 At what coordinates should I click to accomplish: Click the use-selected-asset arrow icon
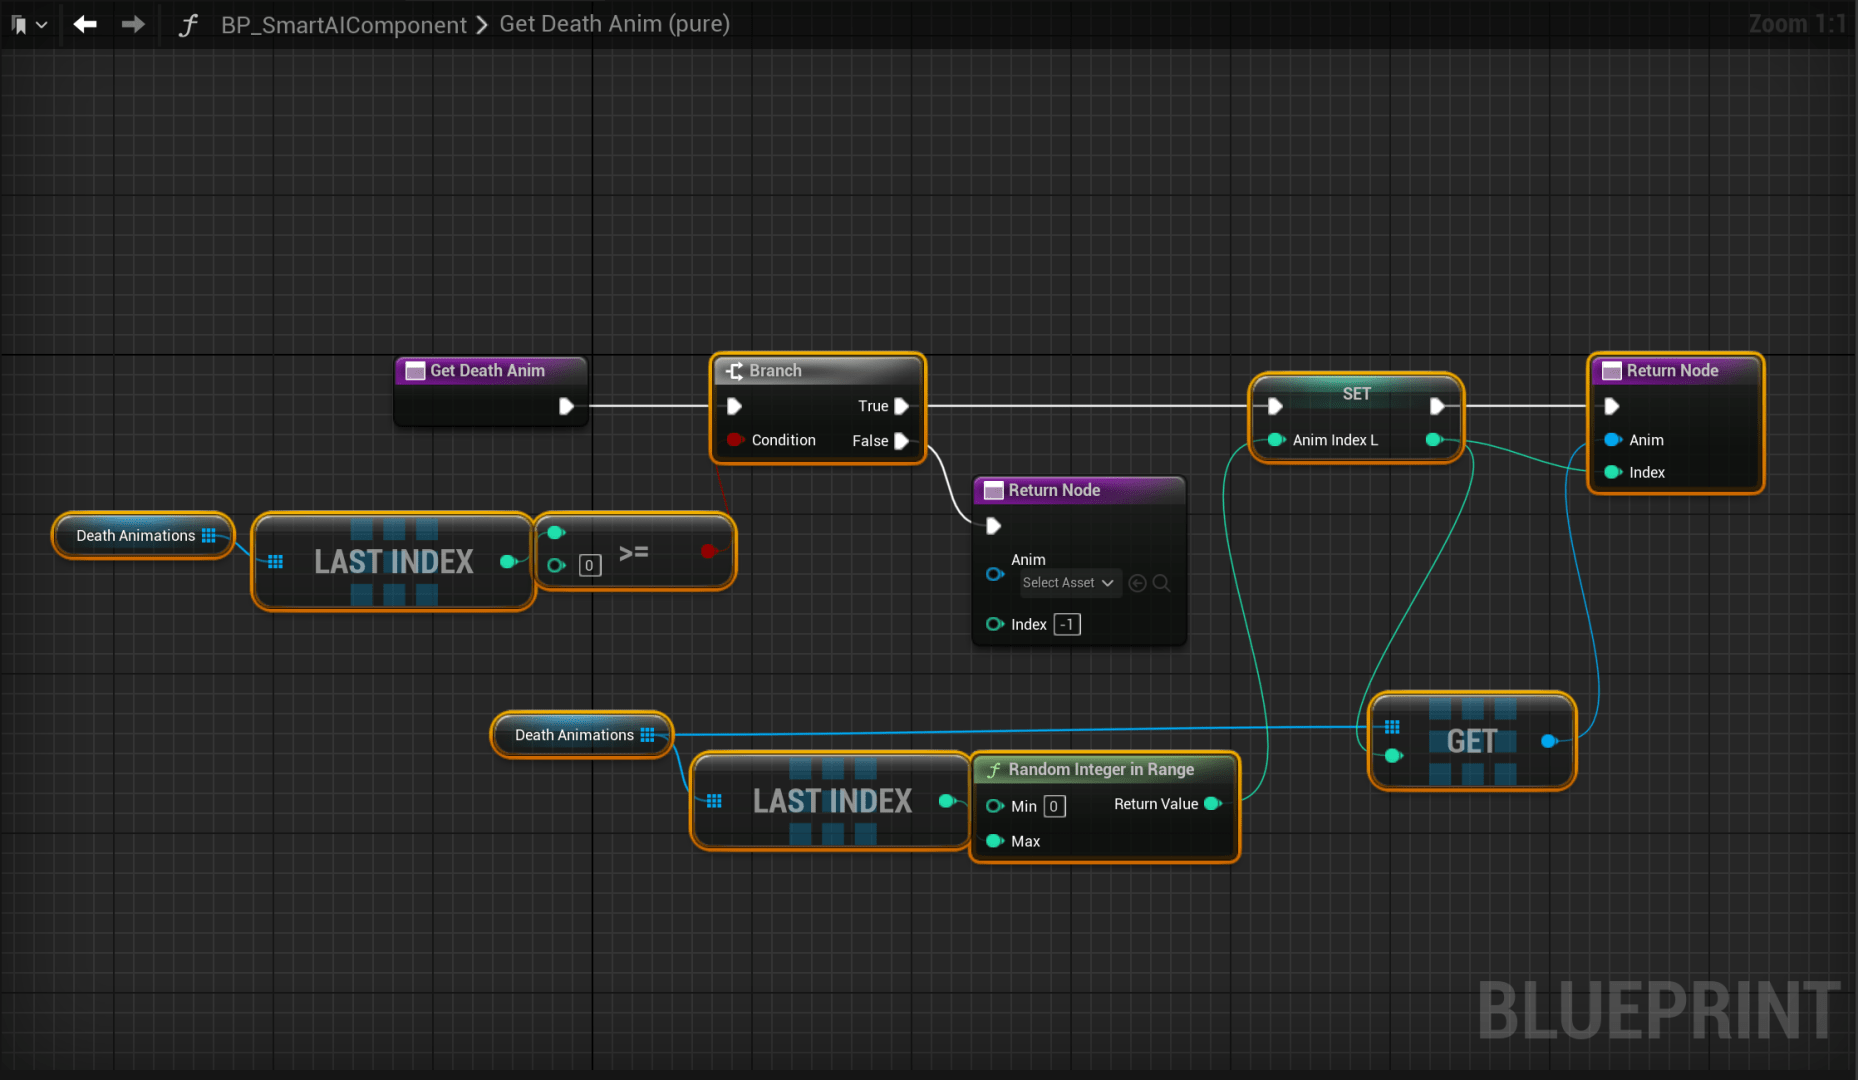tap(1137, 583)
